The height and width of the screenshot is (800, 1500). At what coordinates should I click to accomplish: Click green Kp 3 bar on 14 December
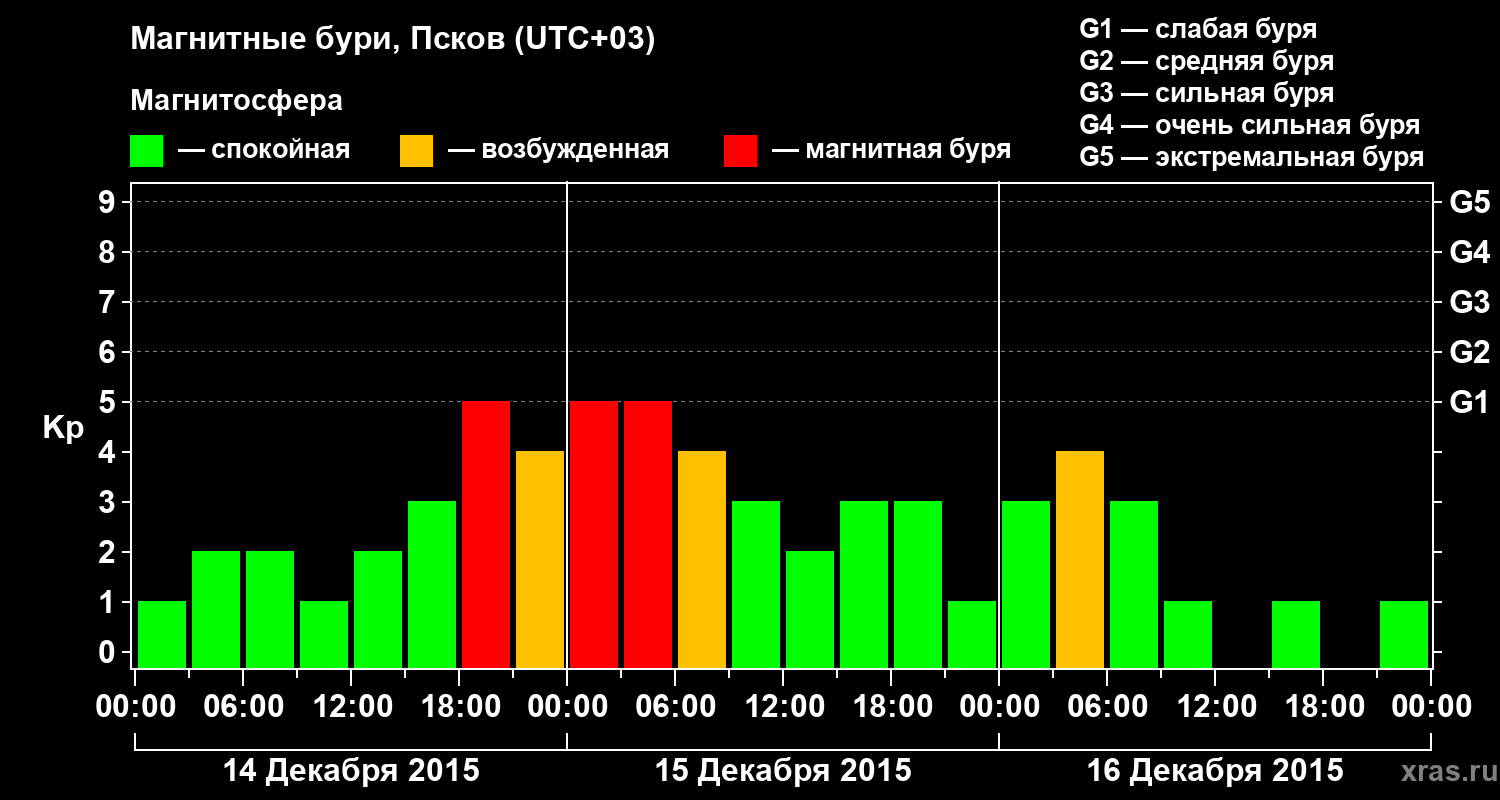tap(432, 584)
